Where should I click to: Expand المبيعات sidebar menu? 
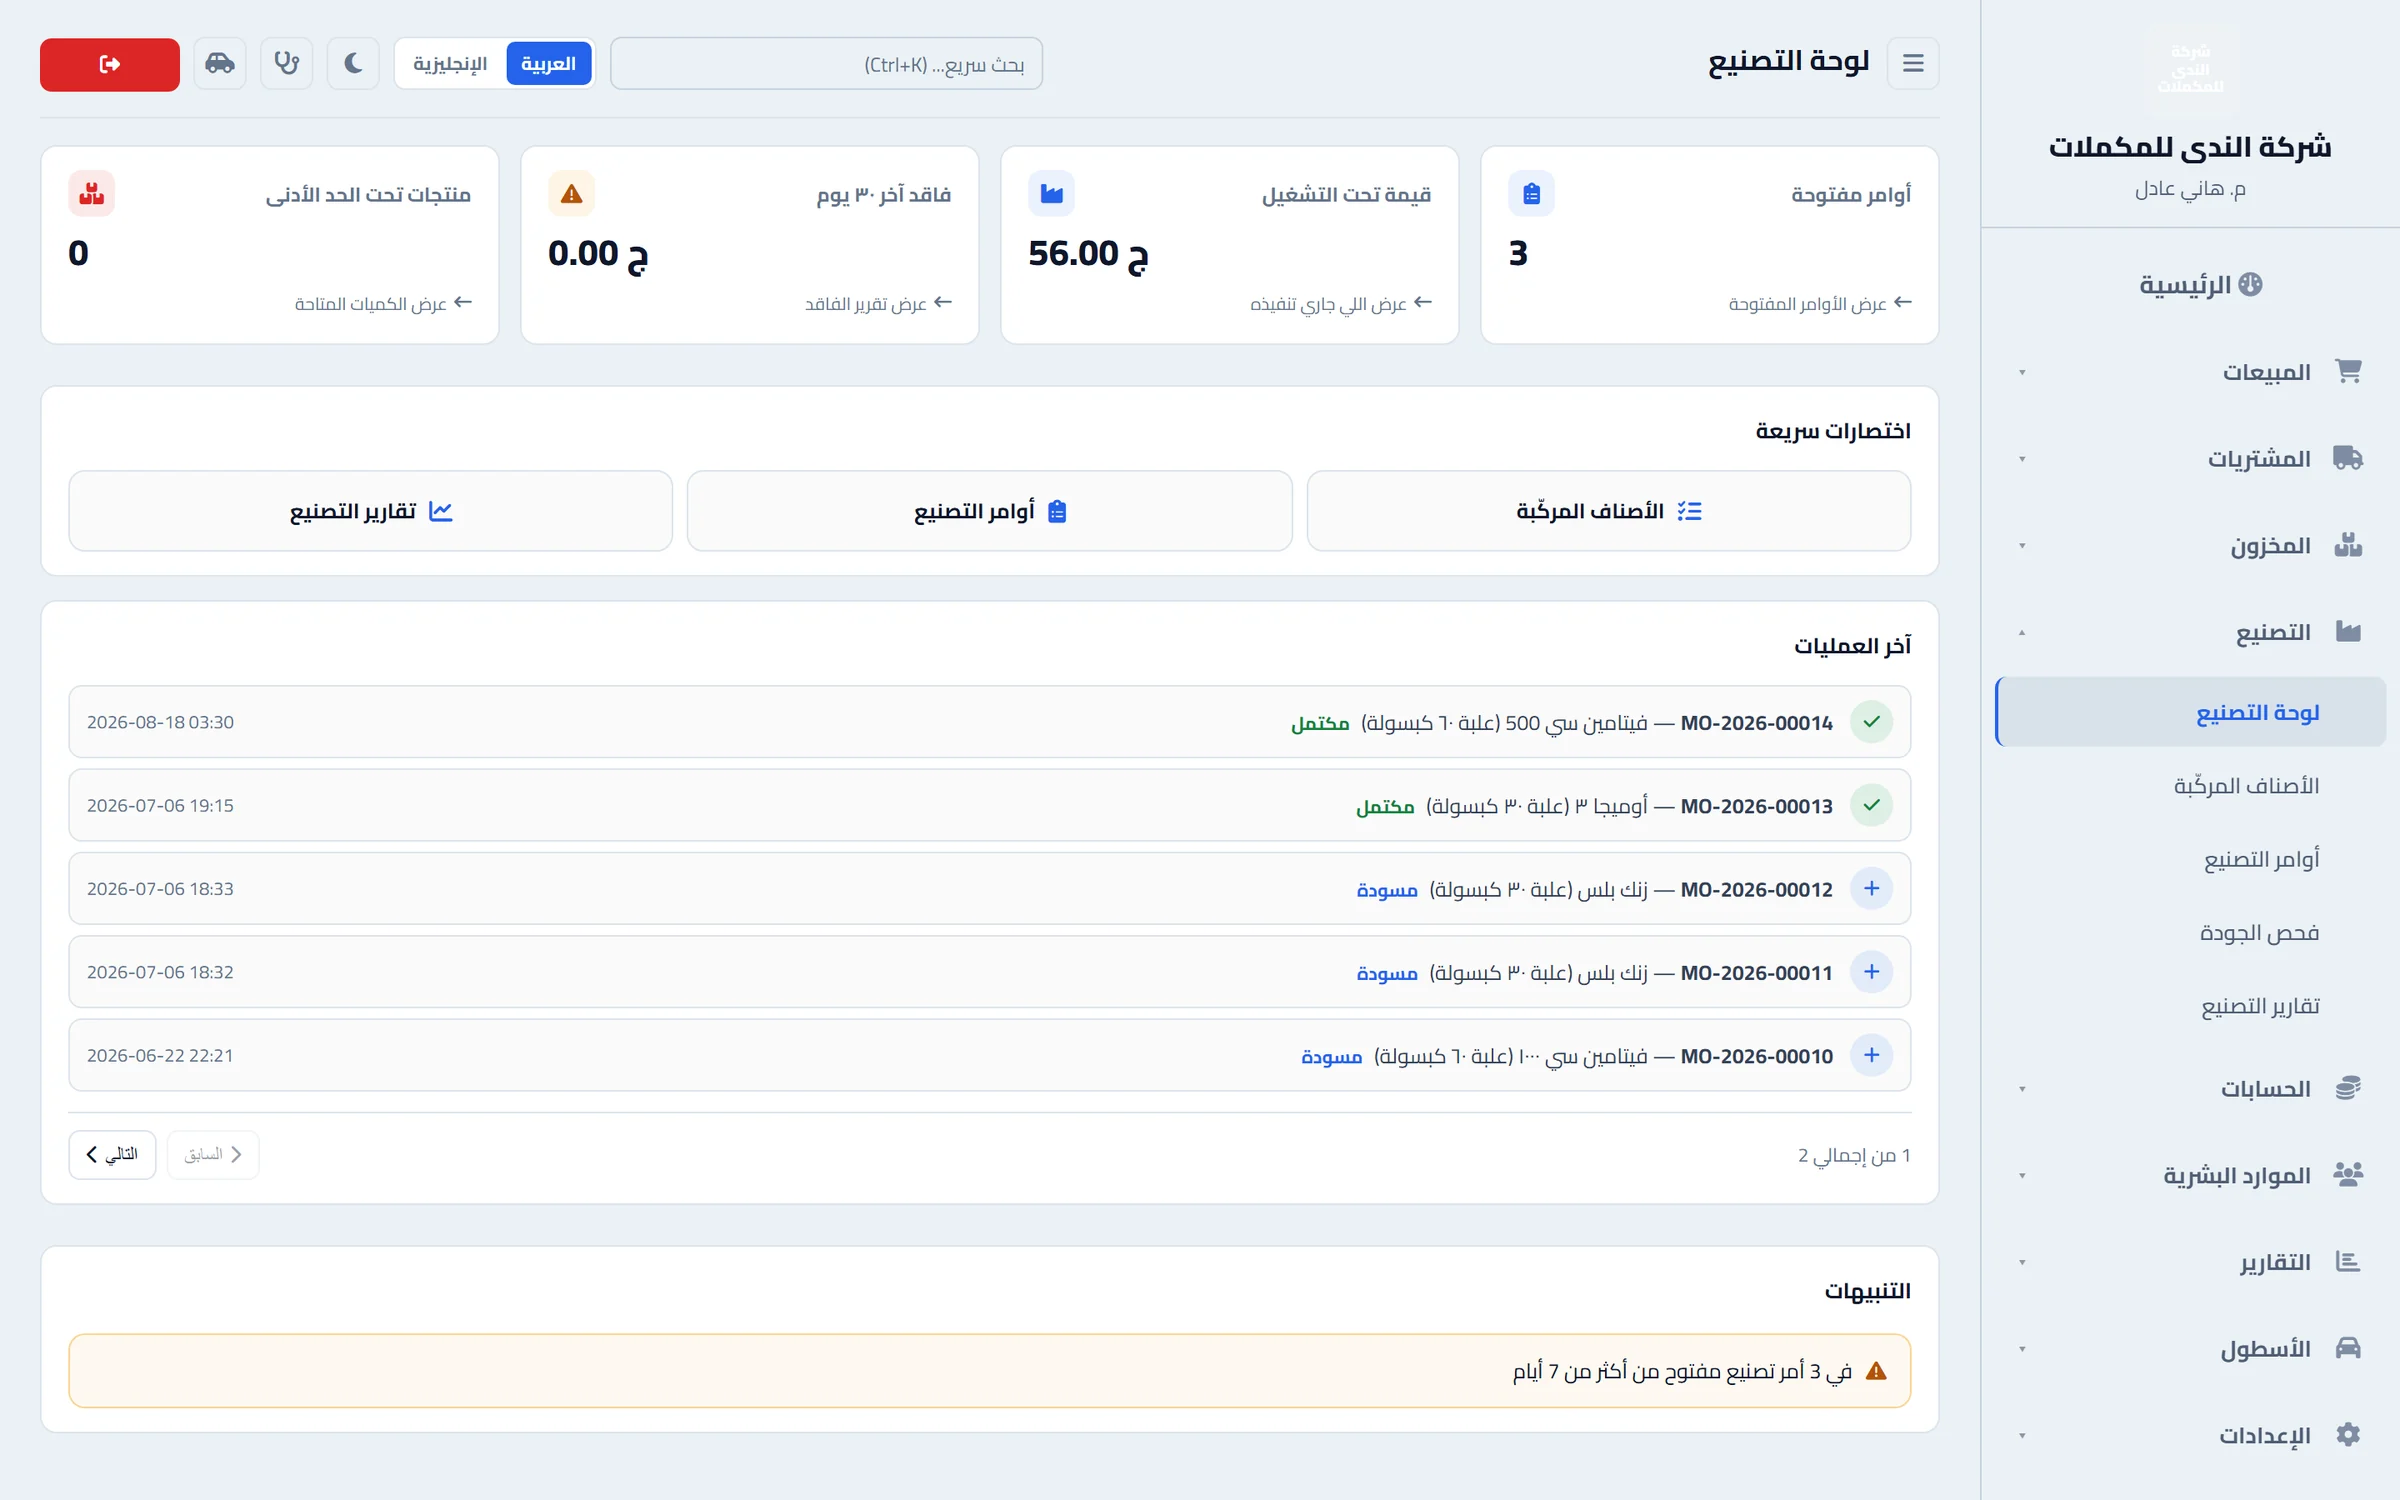coord(2190,372)
